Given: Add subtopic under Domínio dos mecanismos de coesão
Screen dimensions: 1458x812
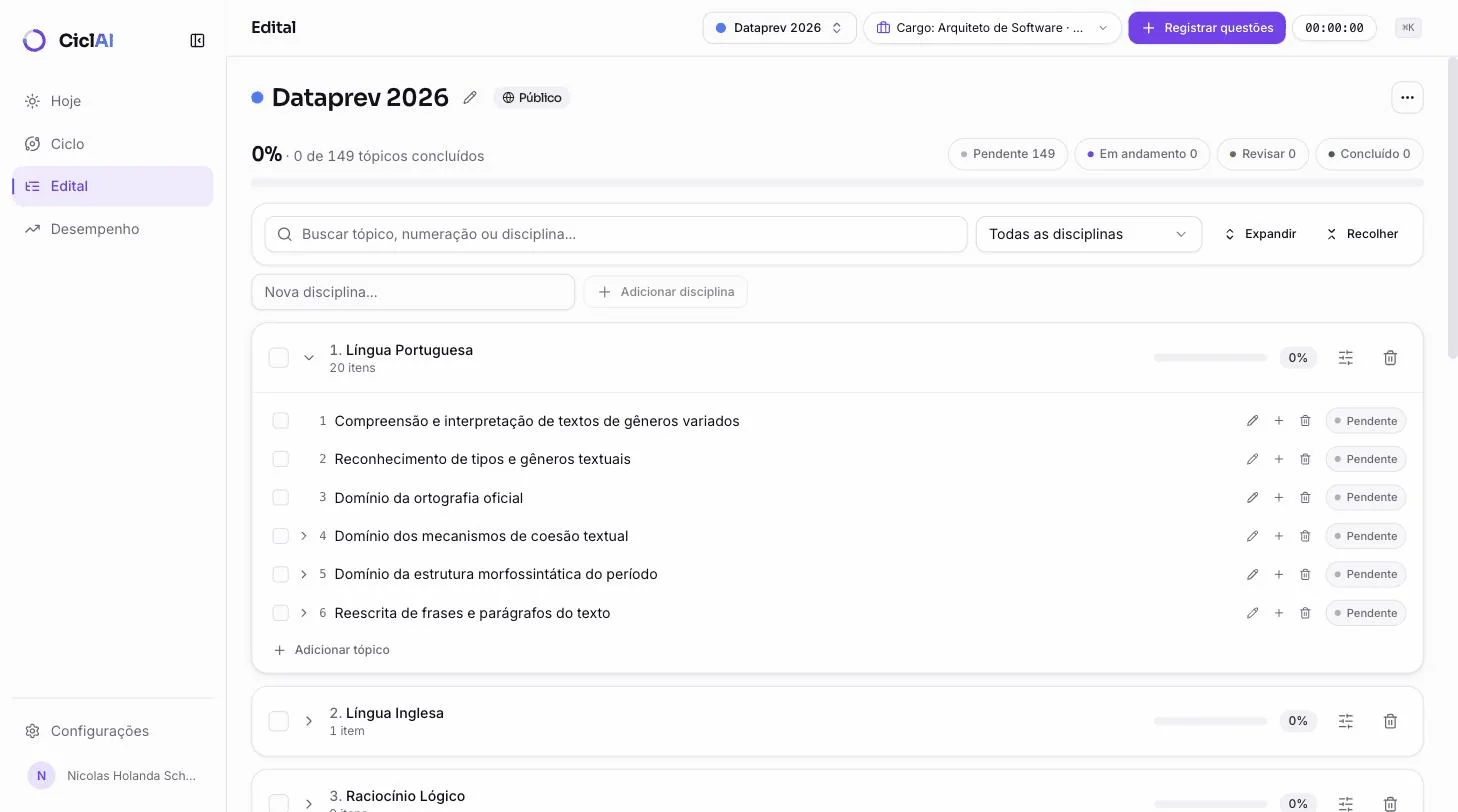Looking at the screenshot, I should point(1278,536).
